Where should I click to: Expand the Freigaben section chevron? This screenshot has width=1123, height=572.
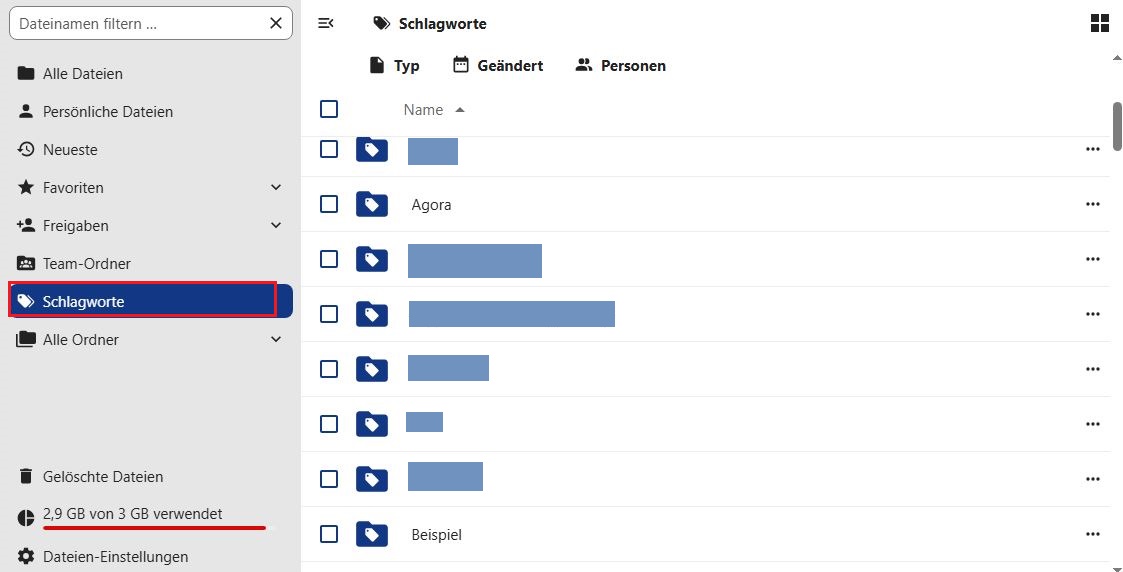coord(277,226)
